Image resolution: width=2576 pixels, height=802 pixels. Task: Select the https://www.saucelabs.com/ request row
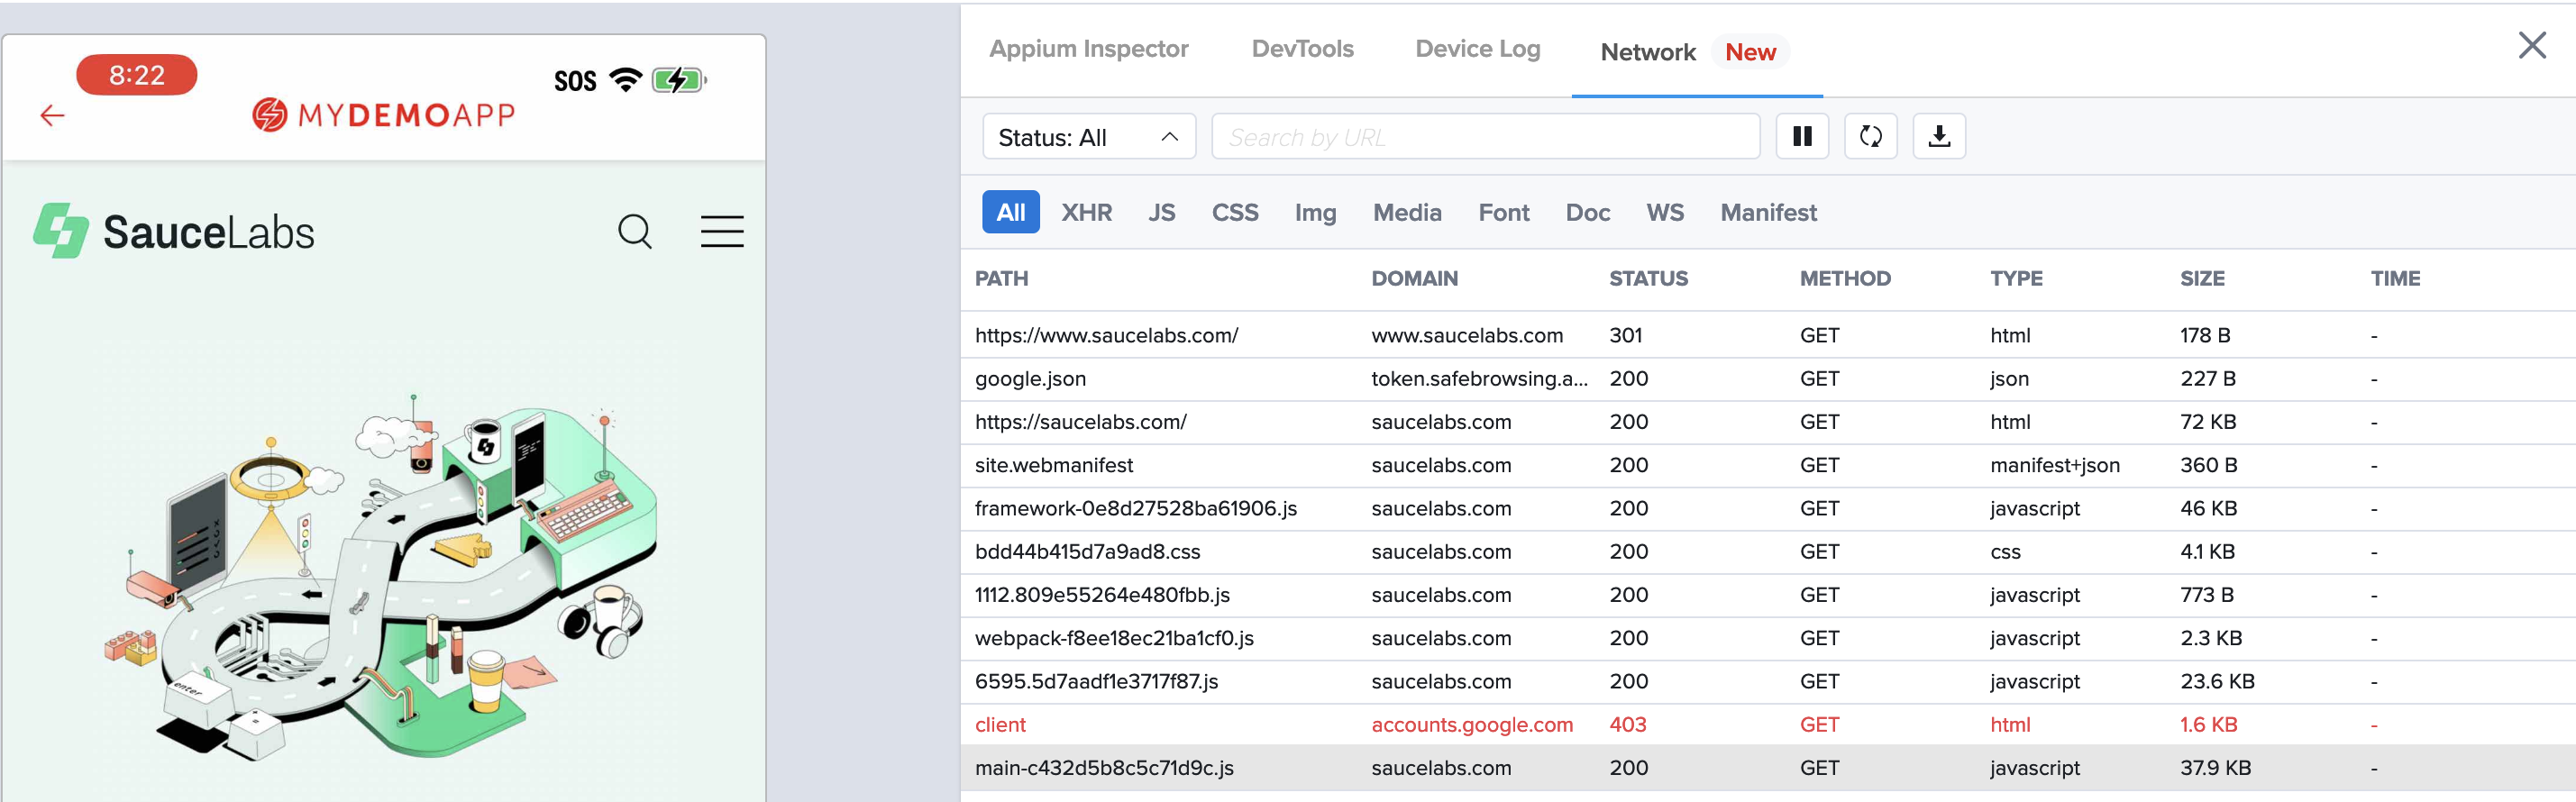1767,335
